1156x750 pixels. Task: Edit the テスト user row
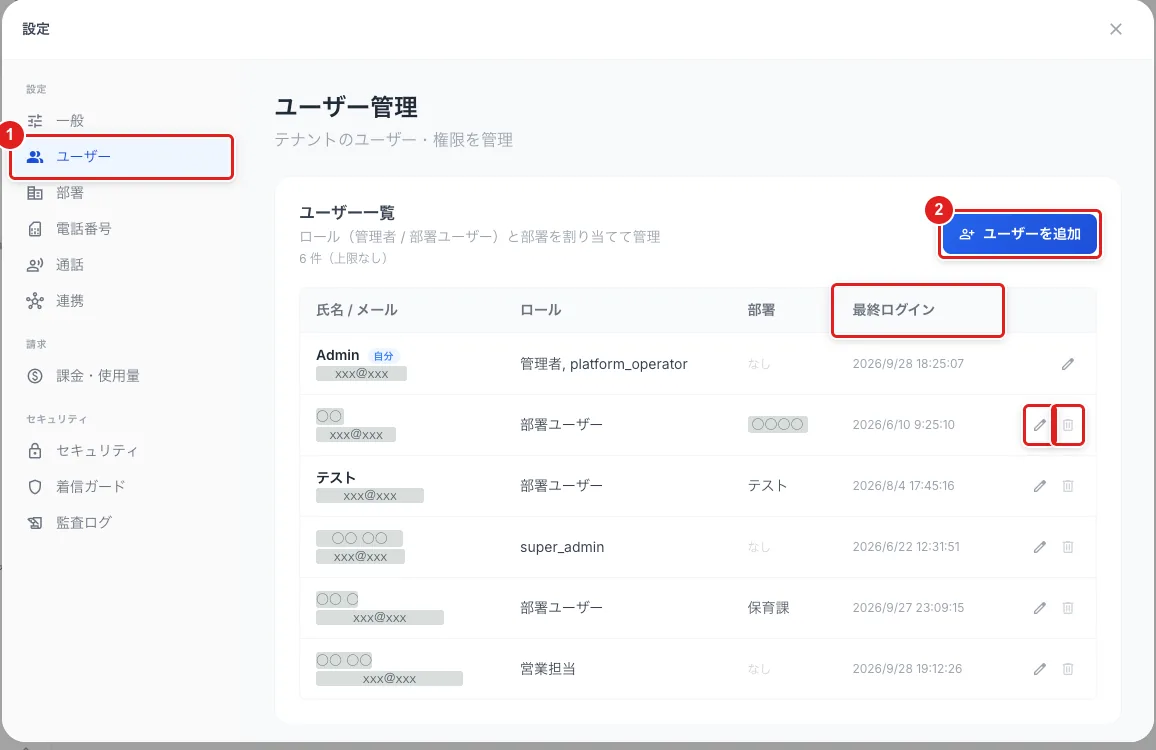pos(1040,486)
